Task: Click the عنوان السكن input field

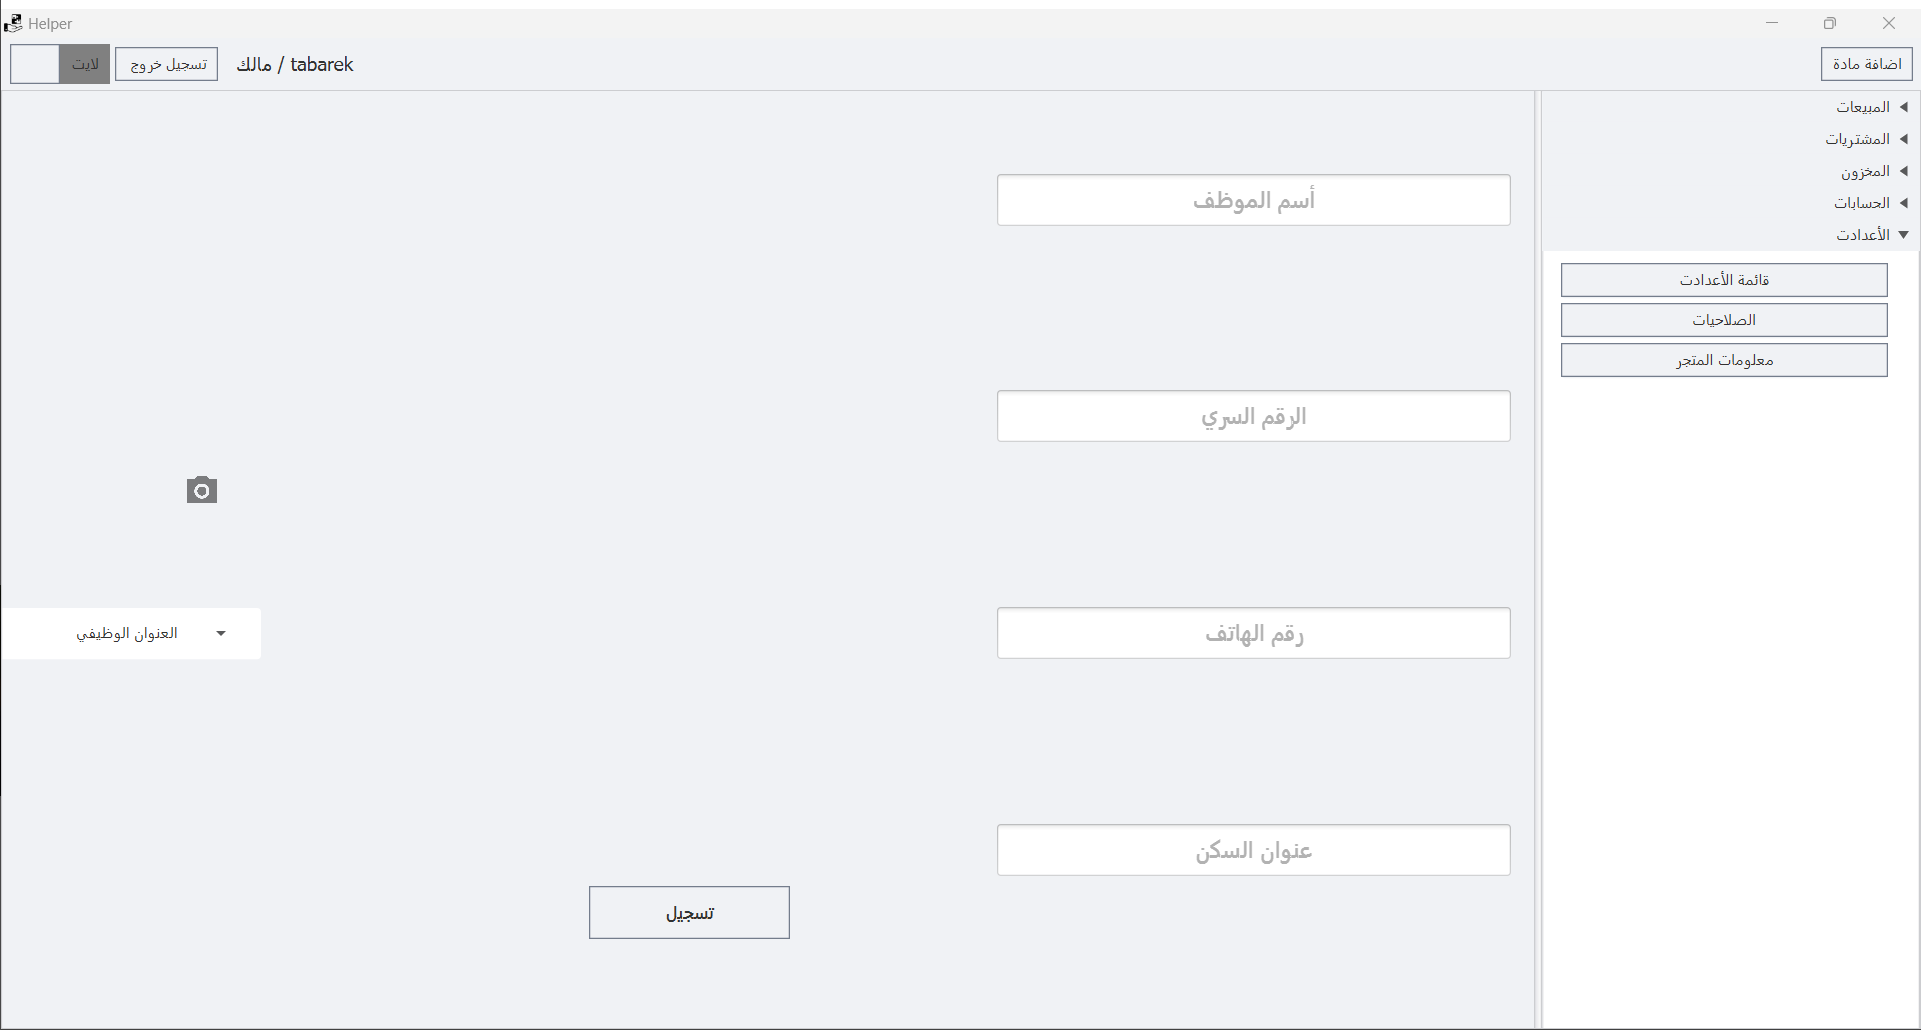Action: (x=1253, y=850)
